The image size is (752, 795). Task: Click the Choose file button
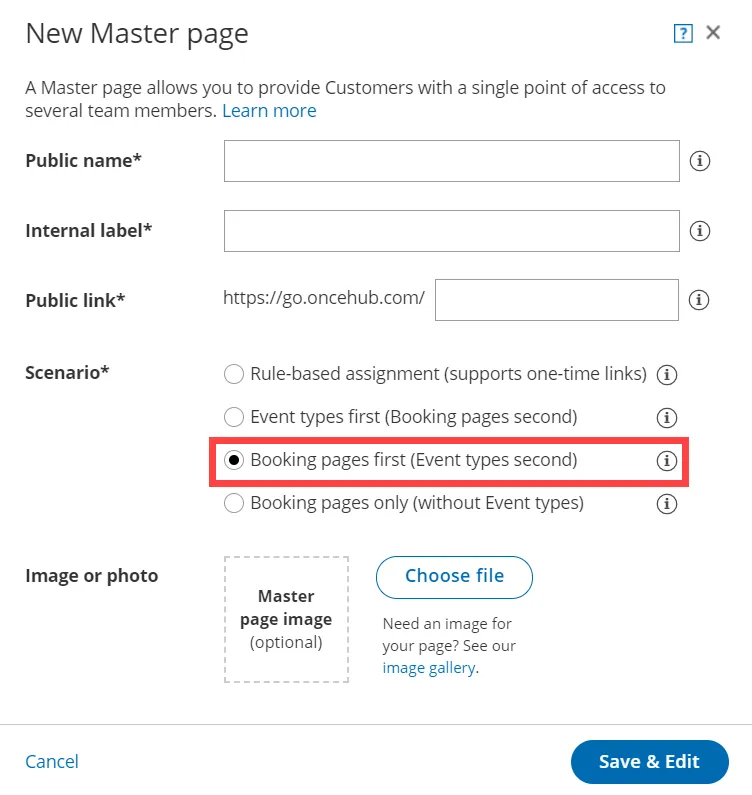(454, 577)
